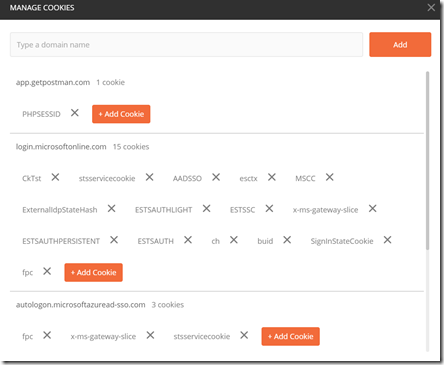Focus the domain name input field

[x=186, y=45]
